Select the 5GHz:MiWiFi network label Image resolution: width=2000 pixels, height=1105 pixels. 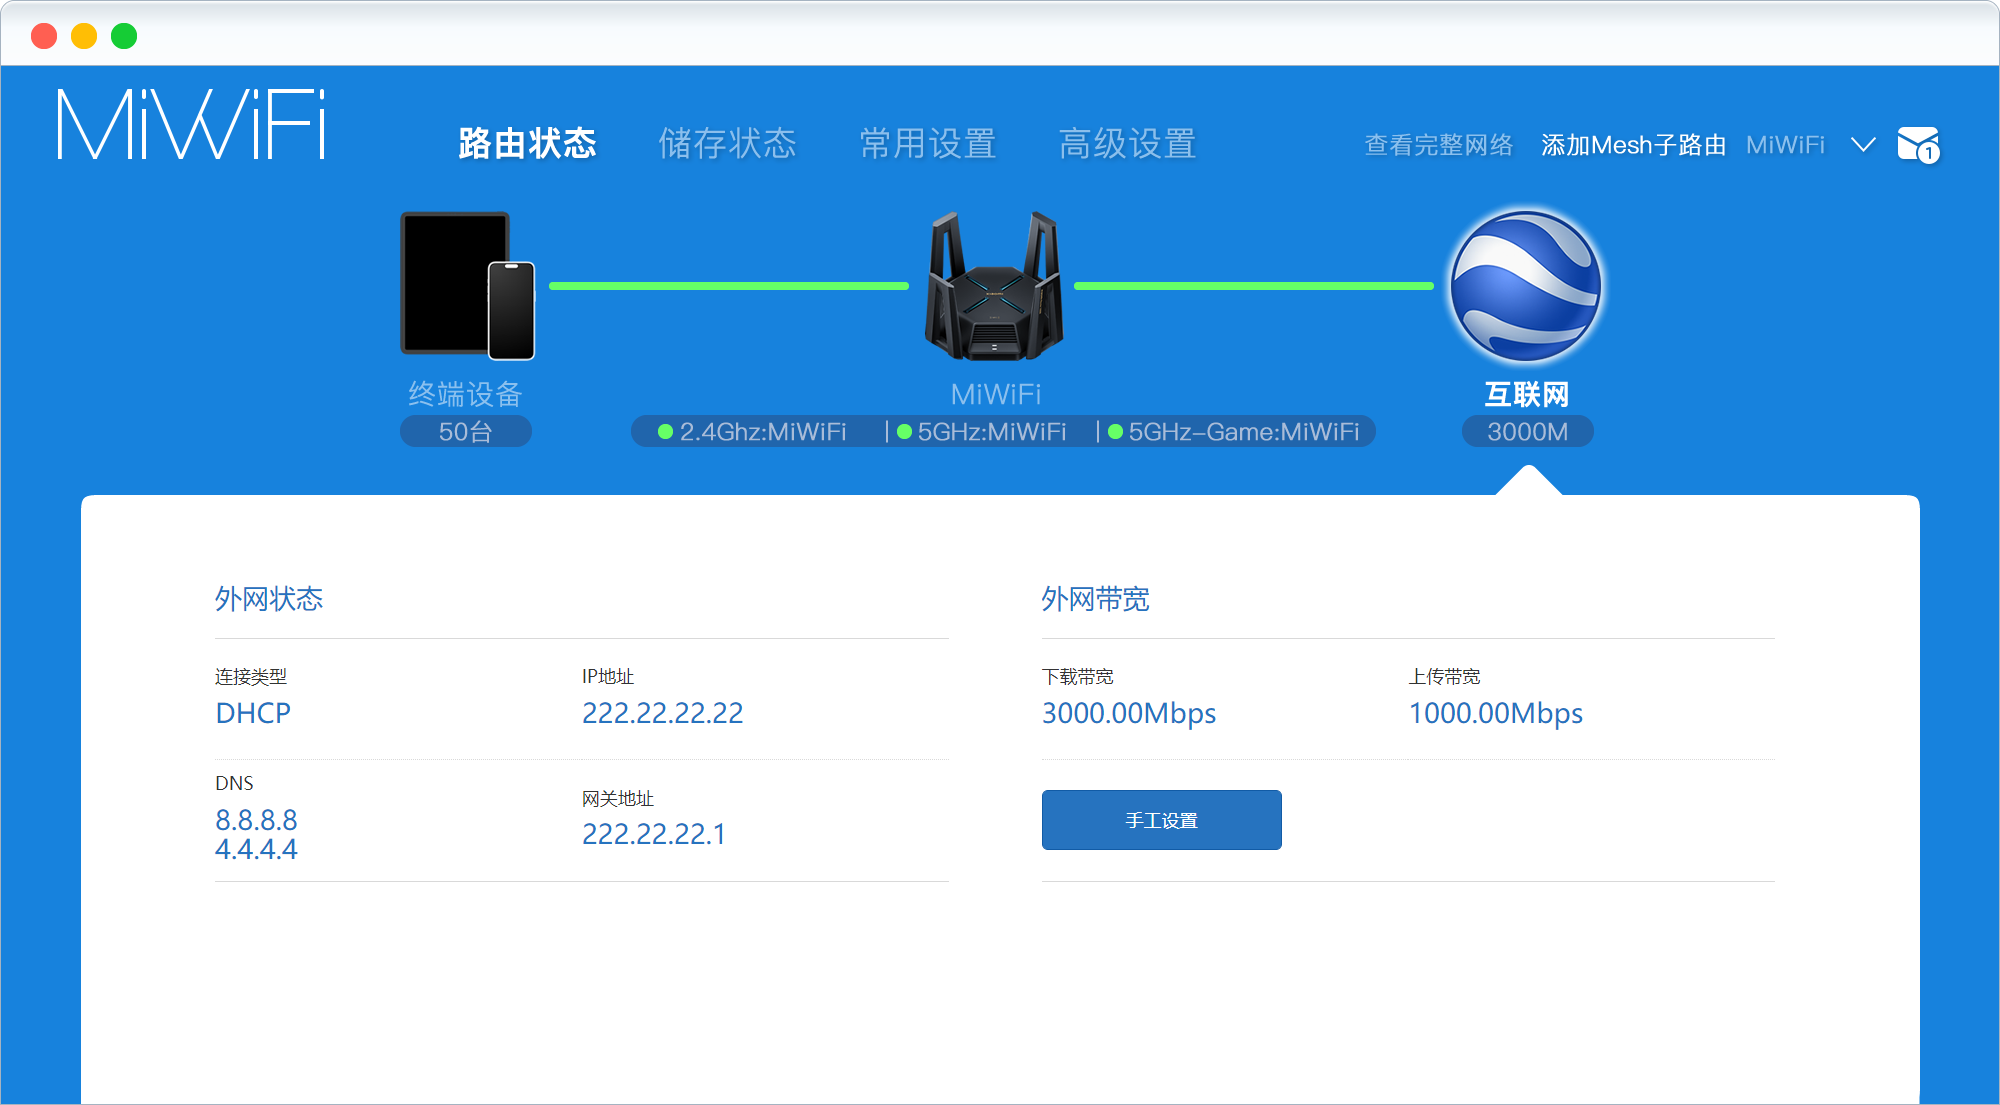[x=991, y=432]
